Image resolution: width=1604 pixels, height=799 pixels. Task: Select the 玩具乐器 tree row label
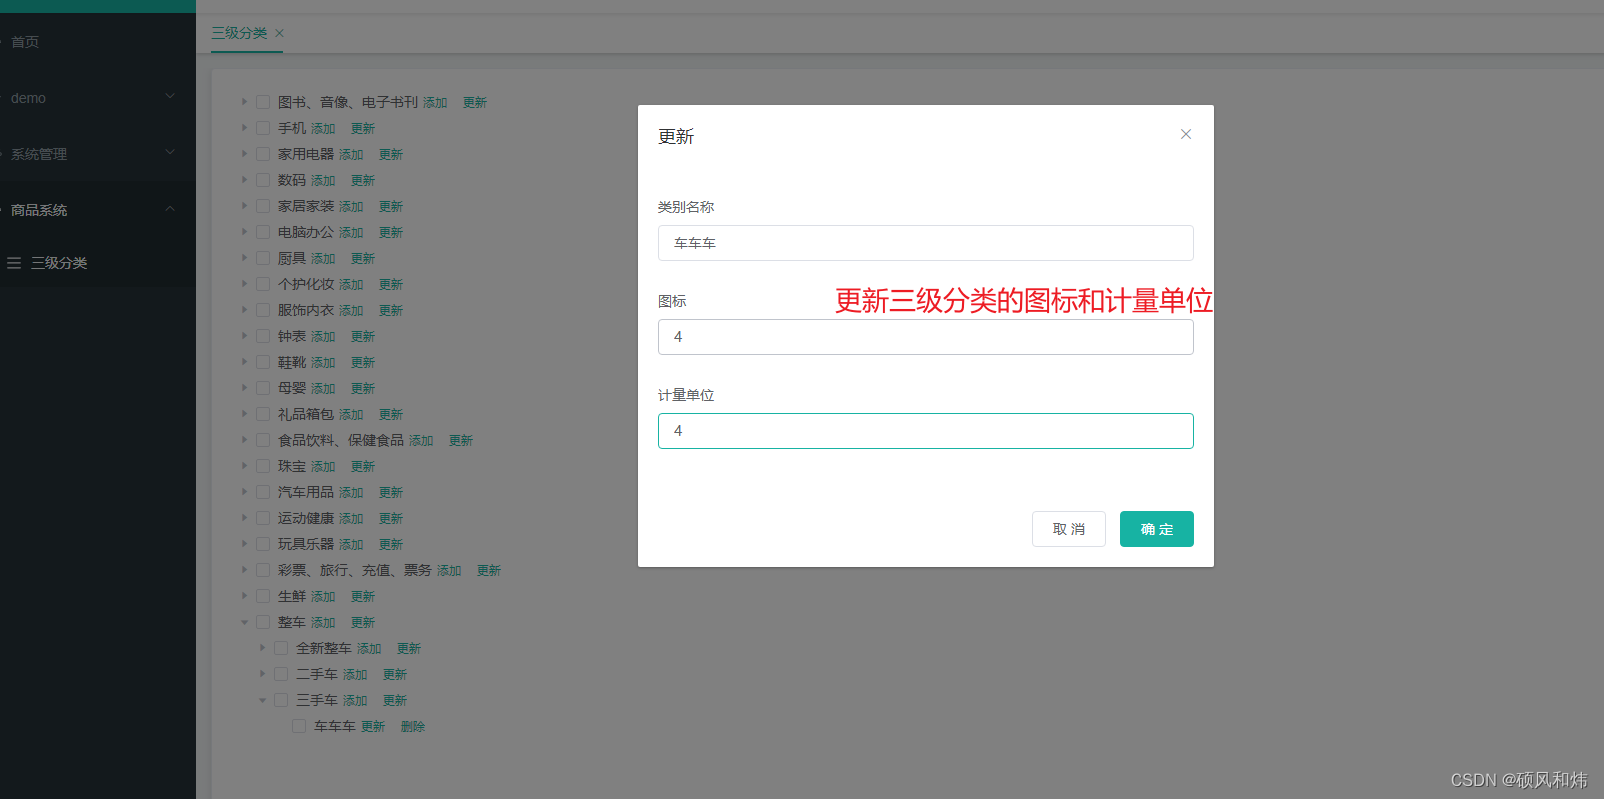[306, 544]
